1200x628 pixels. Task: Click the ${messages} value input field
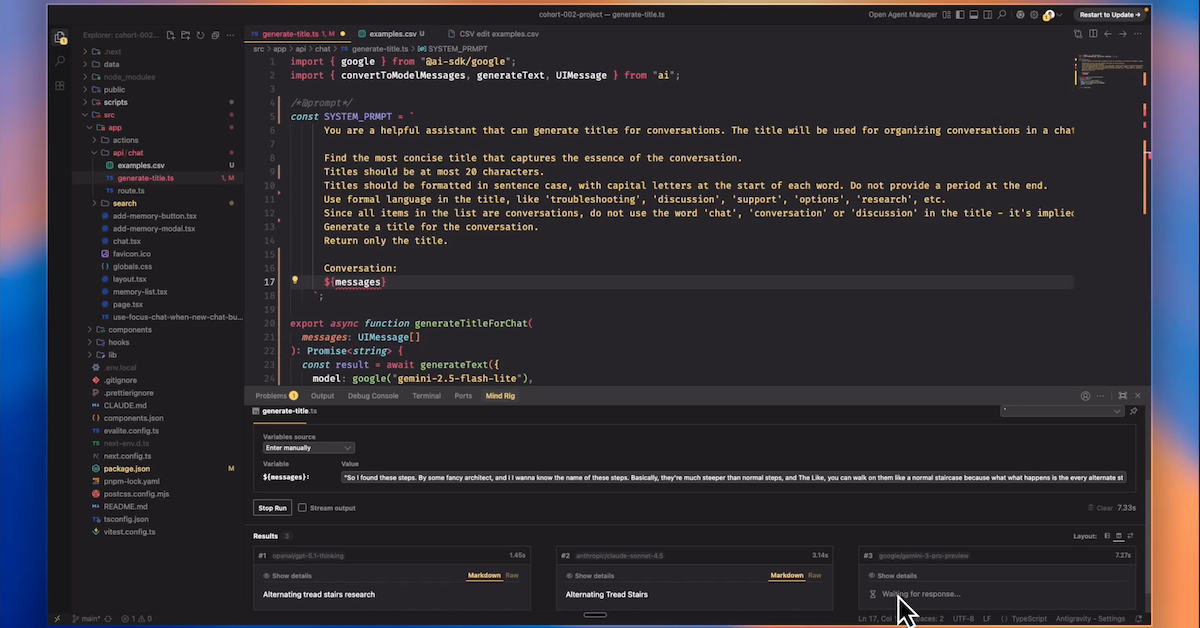pos(734,478)
